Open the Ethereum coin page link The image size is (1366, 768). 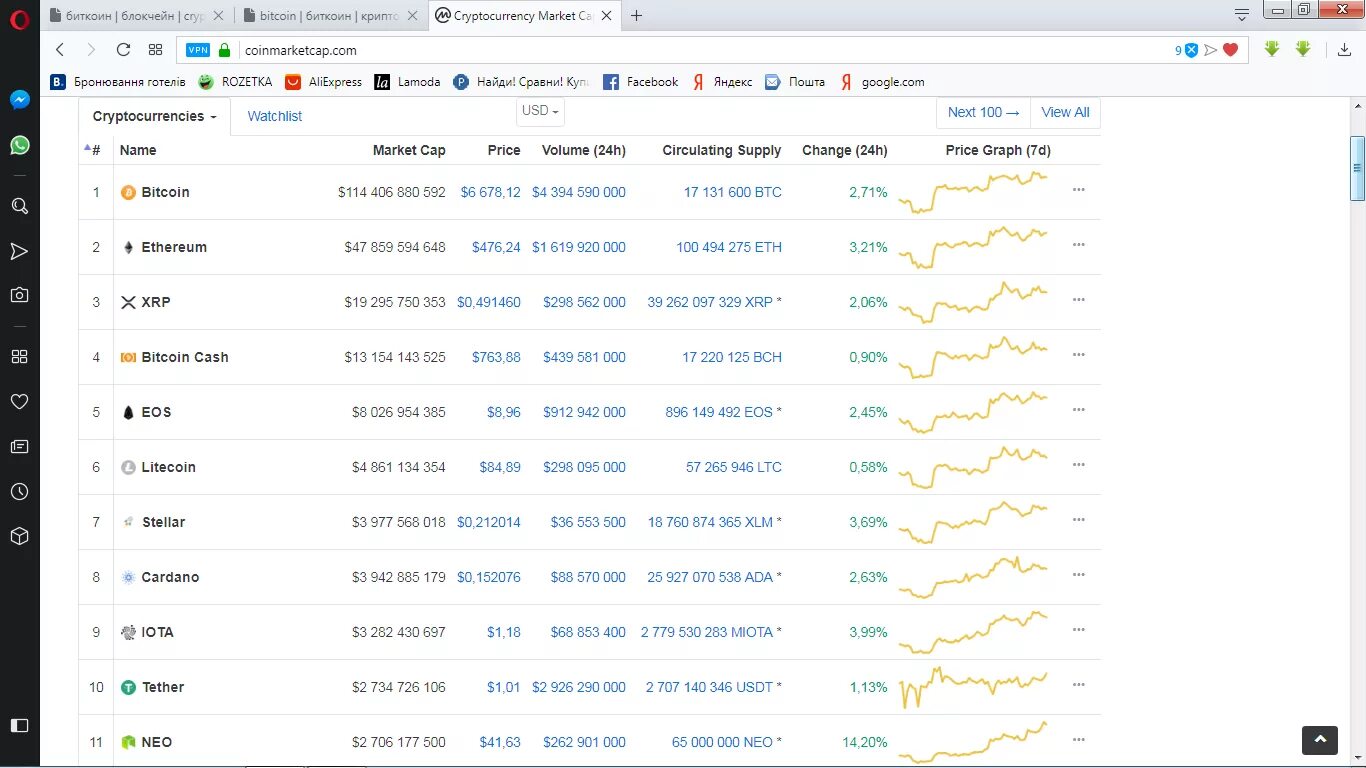pos(174,247)
